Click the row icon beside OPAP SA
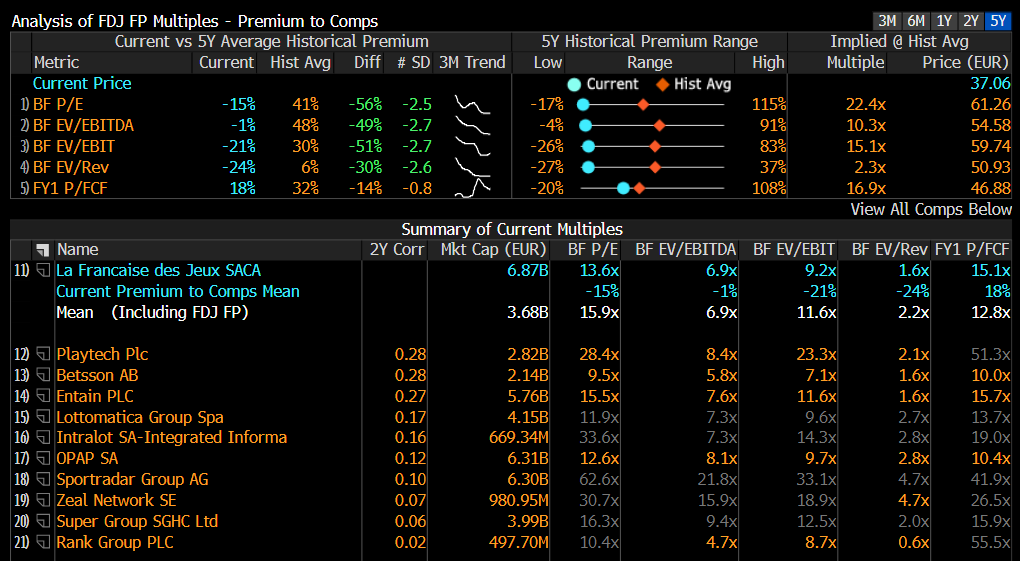The width and height of the screenshot is (1020, 561). (x=43, y=458)
